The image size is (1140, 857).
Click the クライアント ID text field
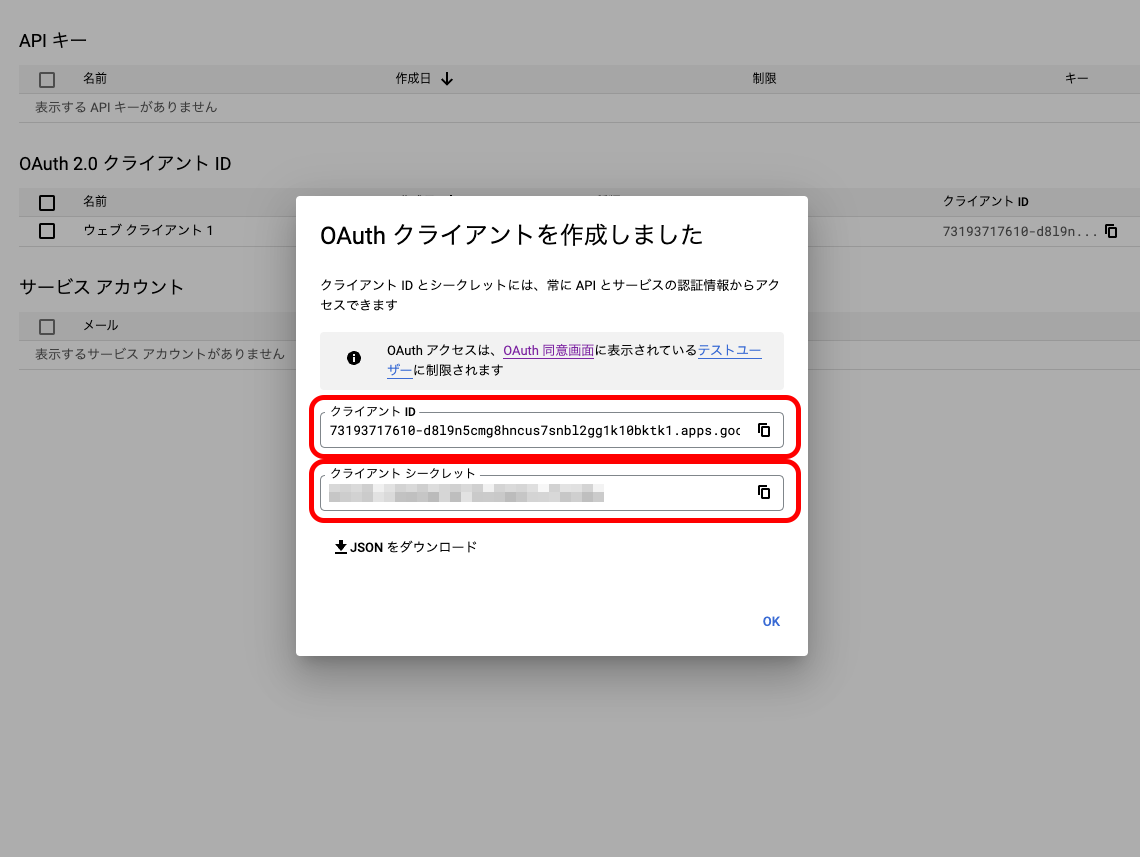[535, 431]
